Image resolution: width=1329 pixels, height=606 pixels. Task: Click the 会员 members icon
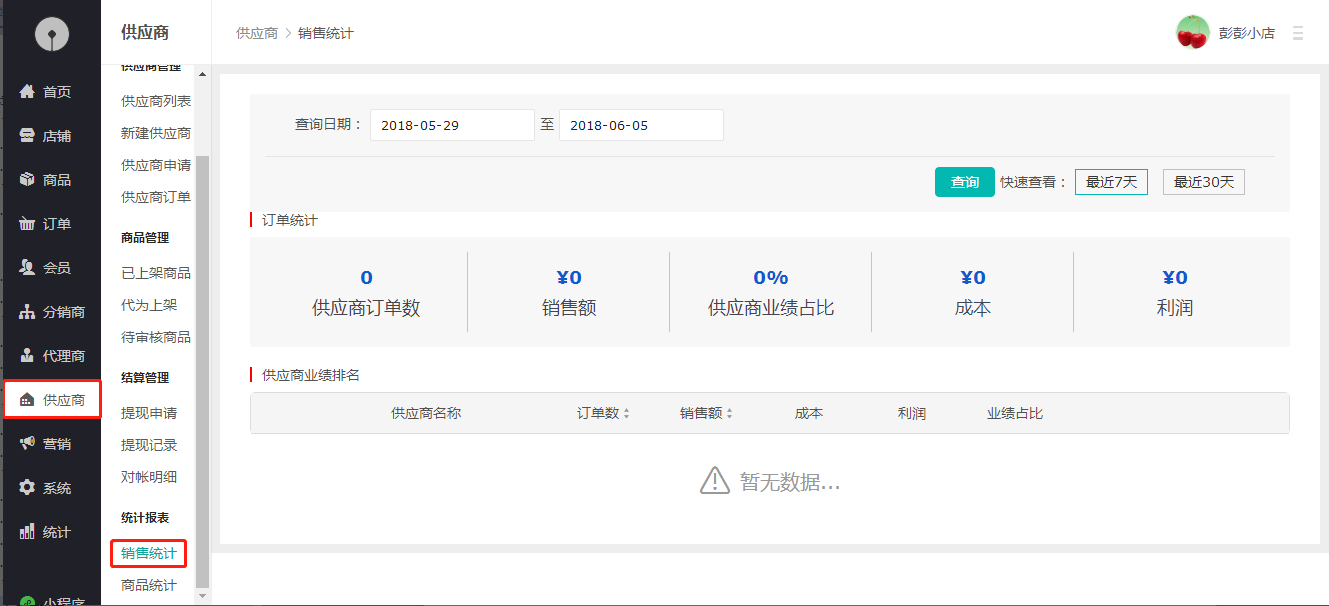(28, 268)
